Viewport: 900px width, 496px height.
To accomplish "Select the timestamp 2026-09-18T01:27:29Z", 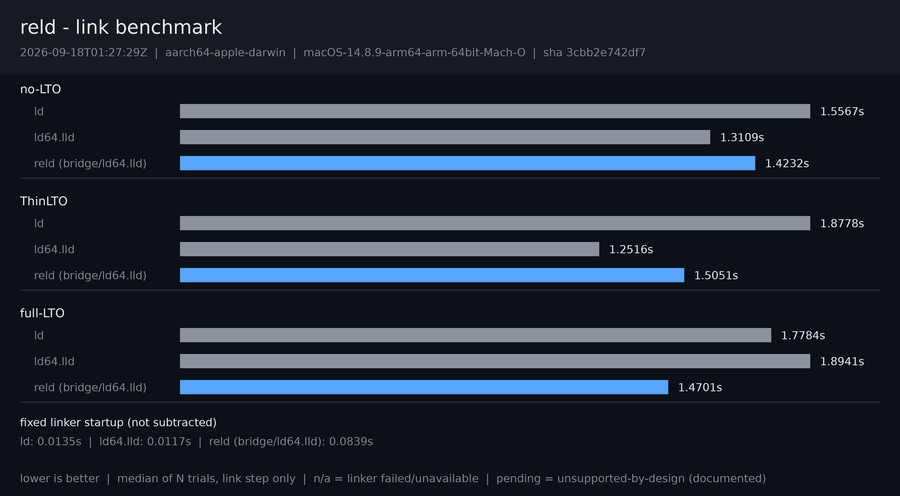I will (x=84, y=53).
